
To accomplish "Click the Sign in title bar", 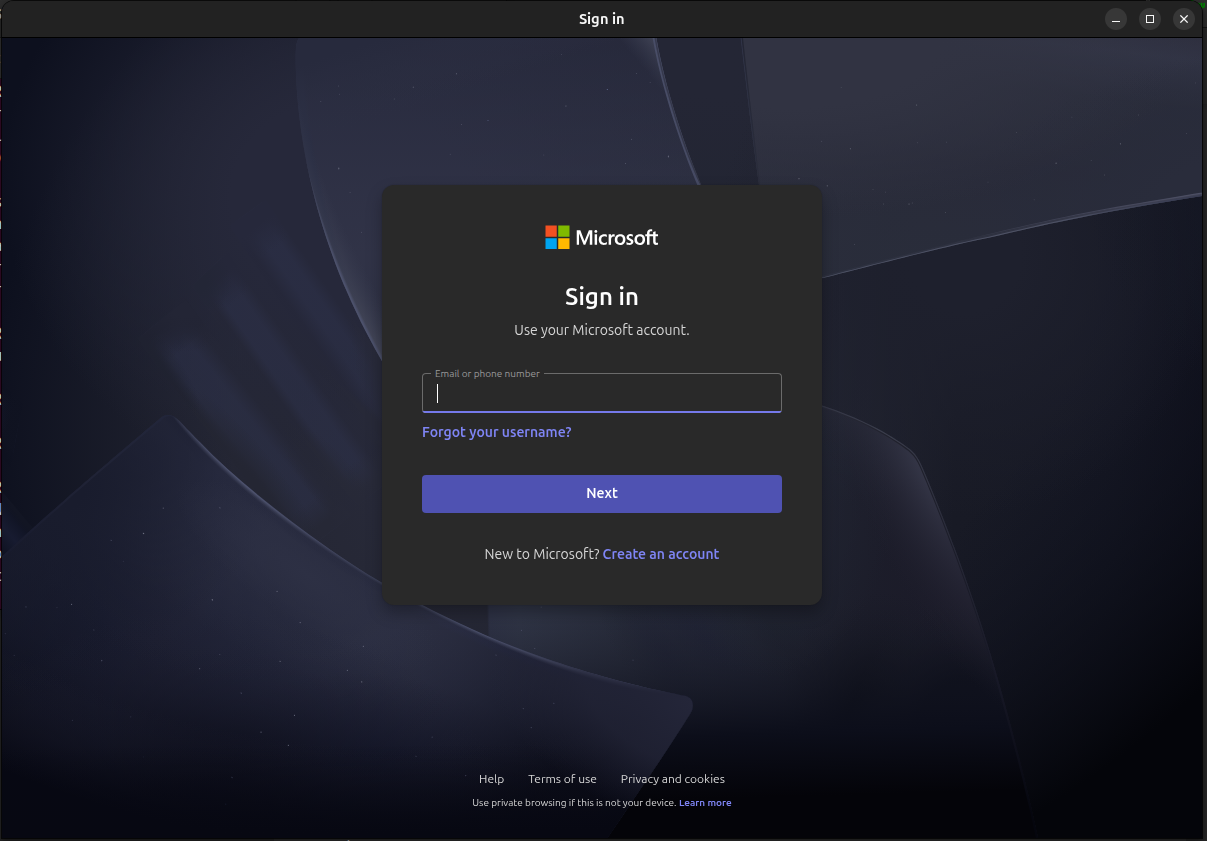I will [601, 18].
